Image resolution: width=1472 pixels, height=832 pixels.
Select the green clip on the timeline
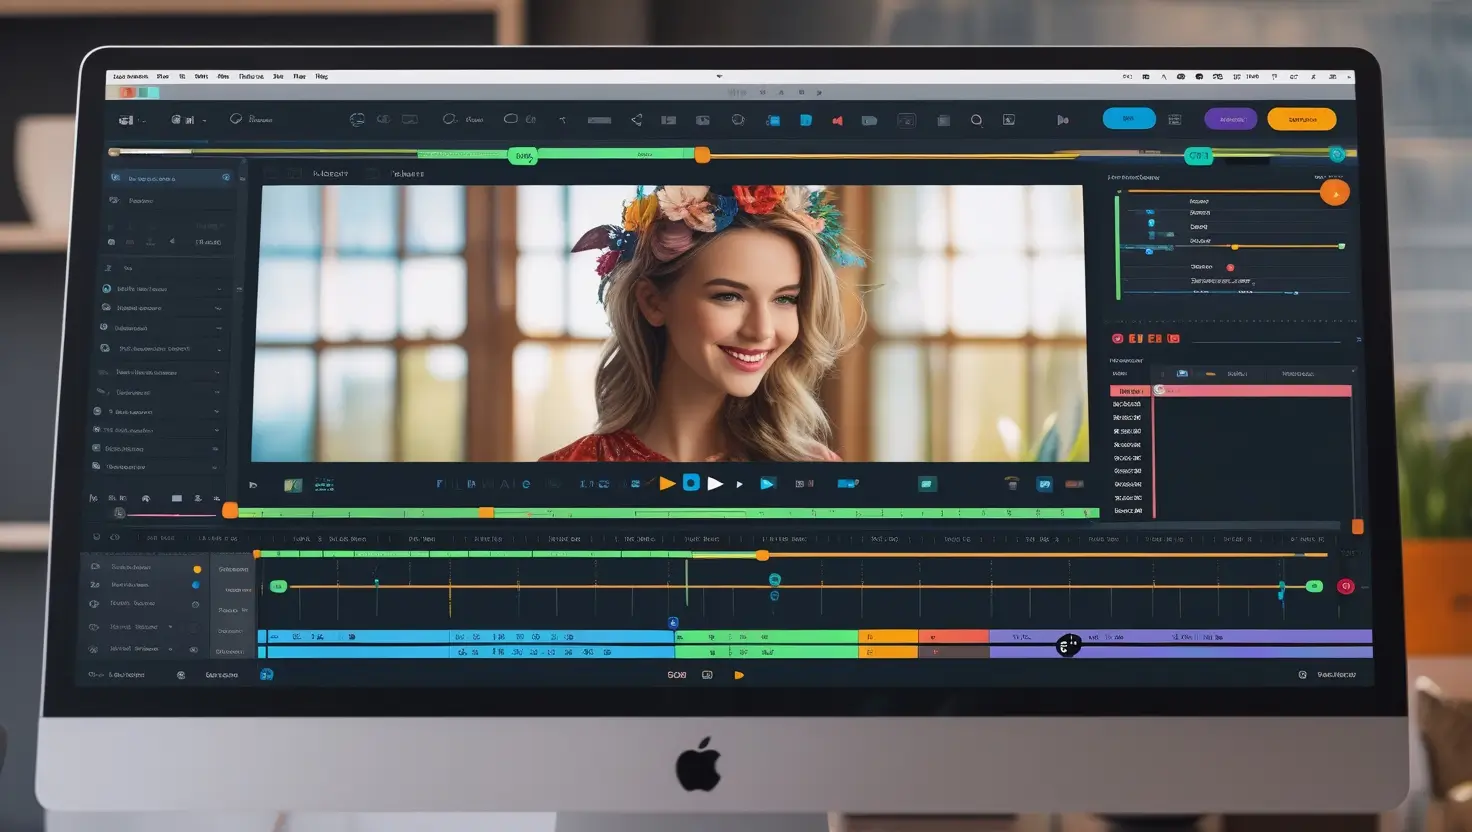tap(767, 644)
